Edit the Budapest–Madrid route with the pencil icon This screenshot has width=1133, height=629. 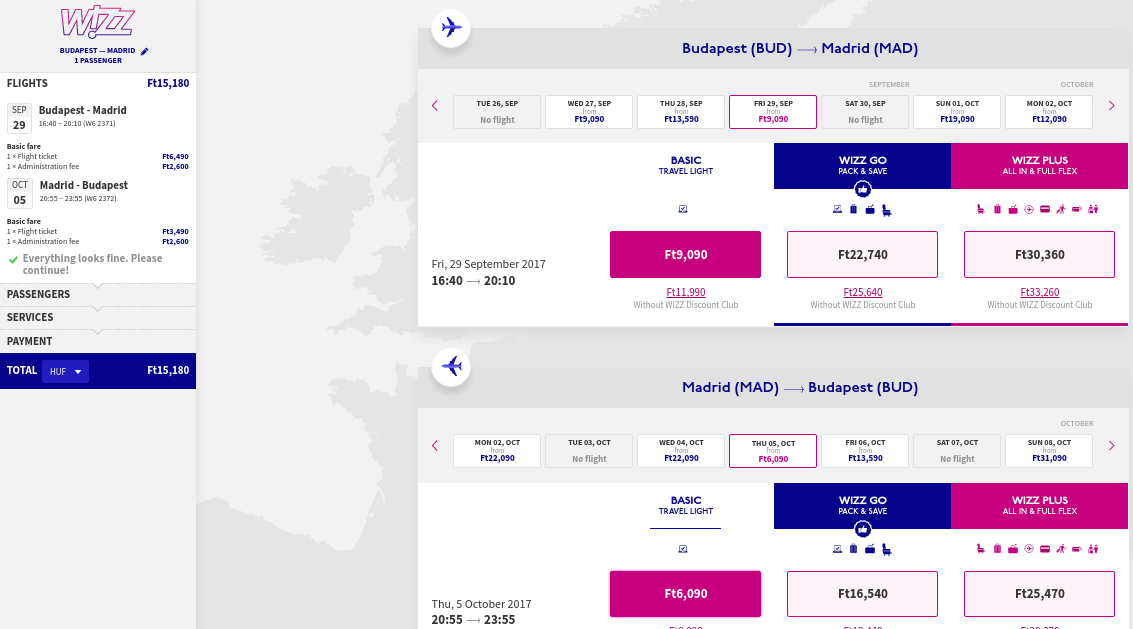pyautogui.click(x=145, y=51)
